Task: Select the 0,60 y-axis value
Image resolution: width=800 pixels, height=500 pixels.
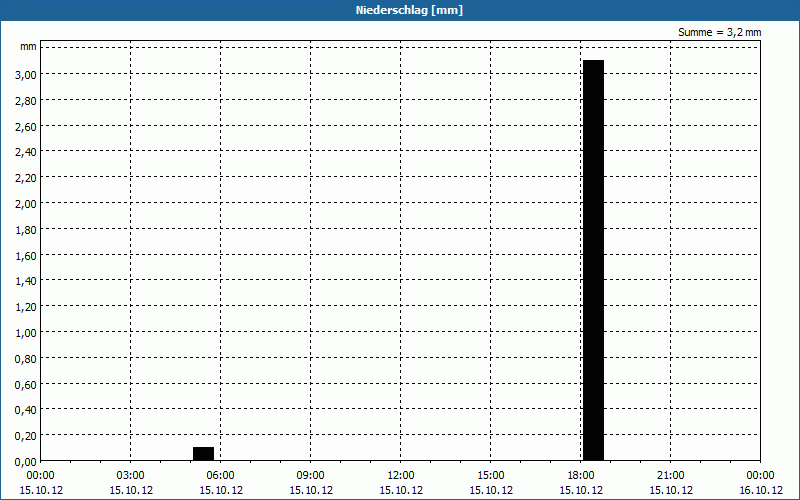Action: (x=26, y=385)
